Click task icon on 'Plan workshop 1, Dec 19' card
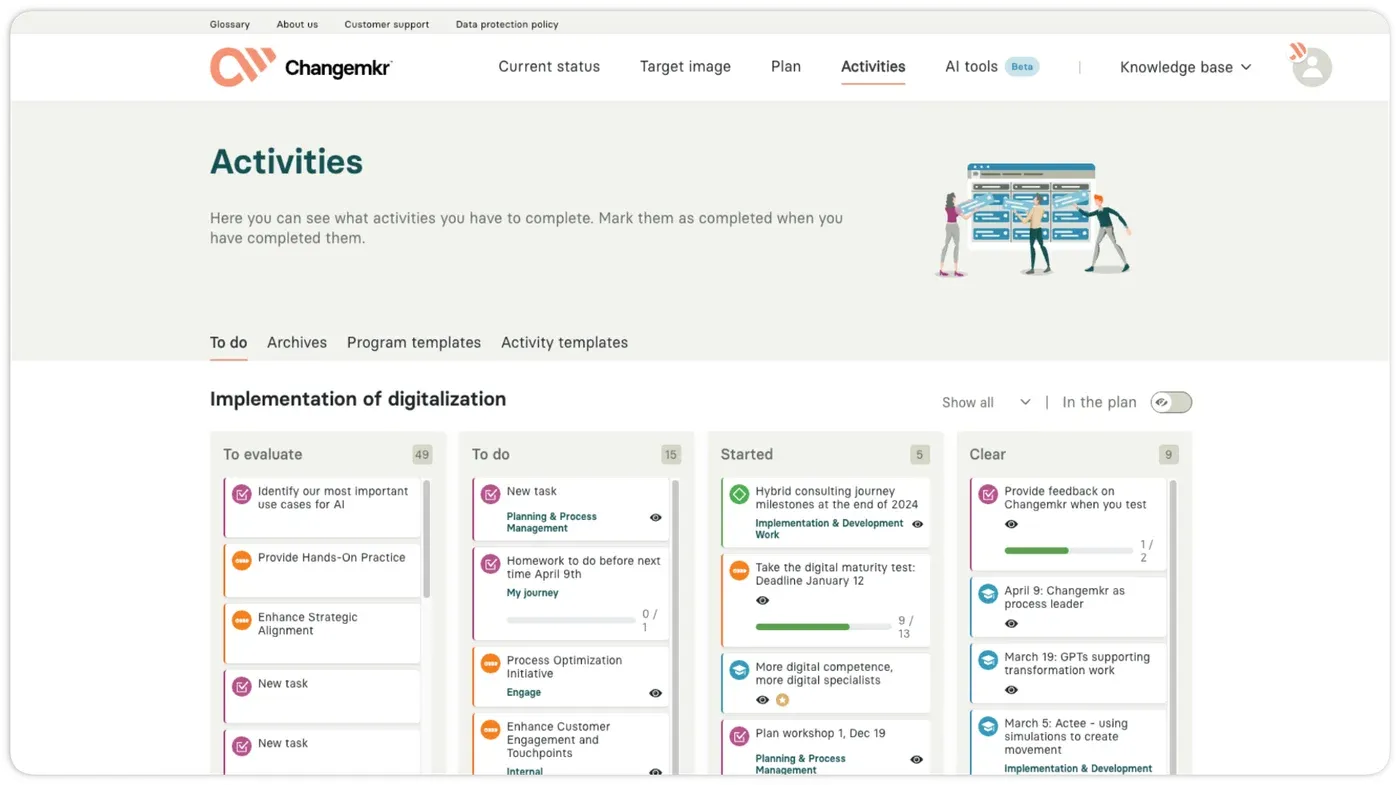This screenshot has height=785, width=1400. (x=739, y=736)
